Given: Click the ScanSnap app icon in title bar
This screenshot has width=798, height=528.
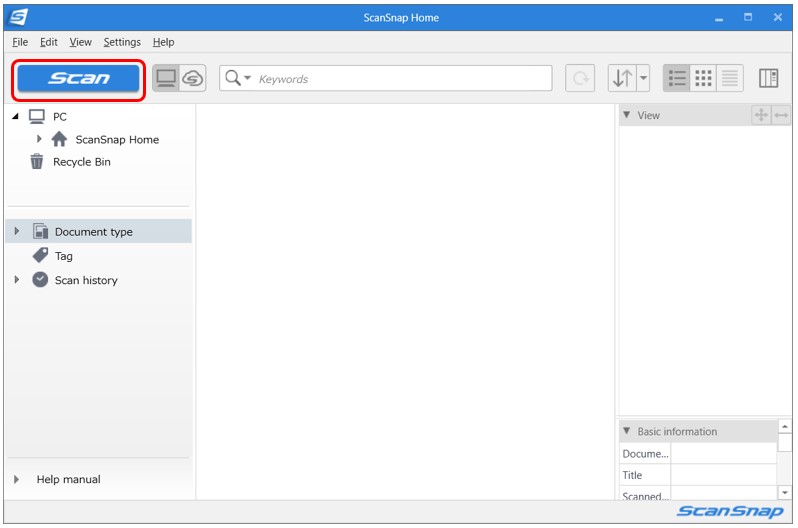Looking at the screenshot, I should click(19, 17).
